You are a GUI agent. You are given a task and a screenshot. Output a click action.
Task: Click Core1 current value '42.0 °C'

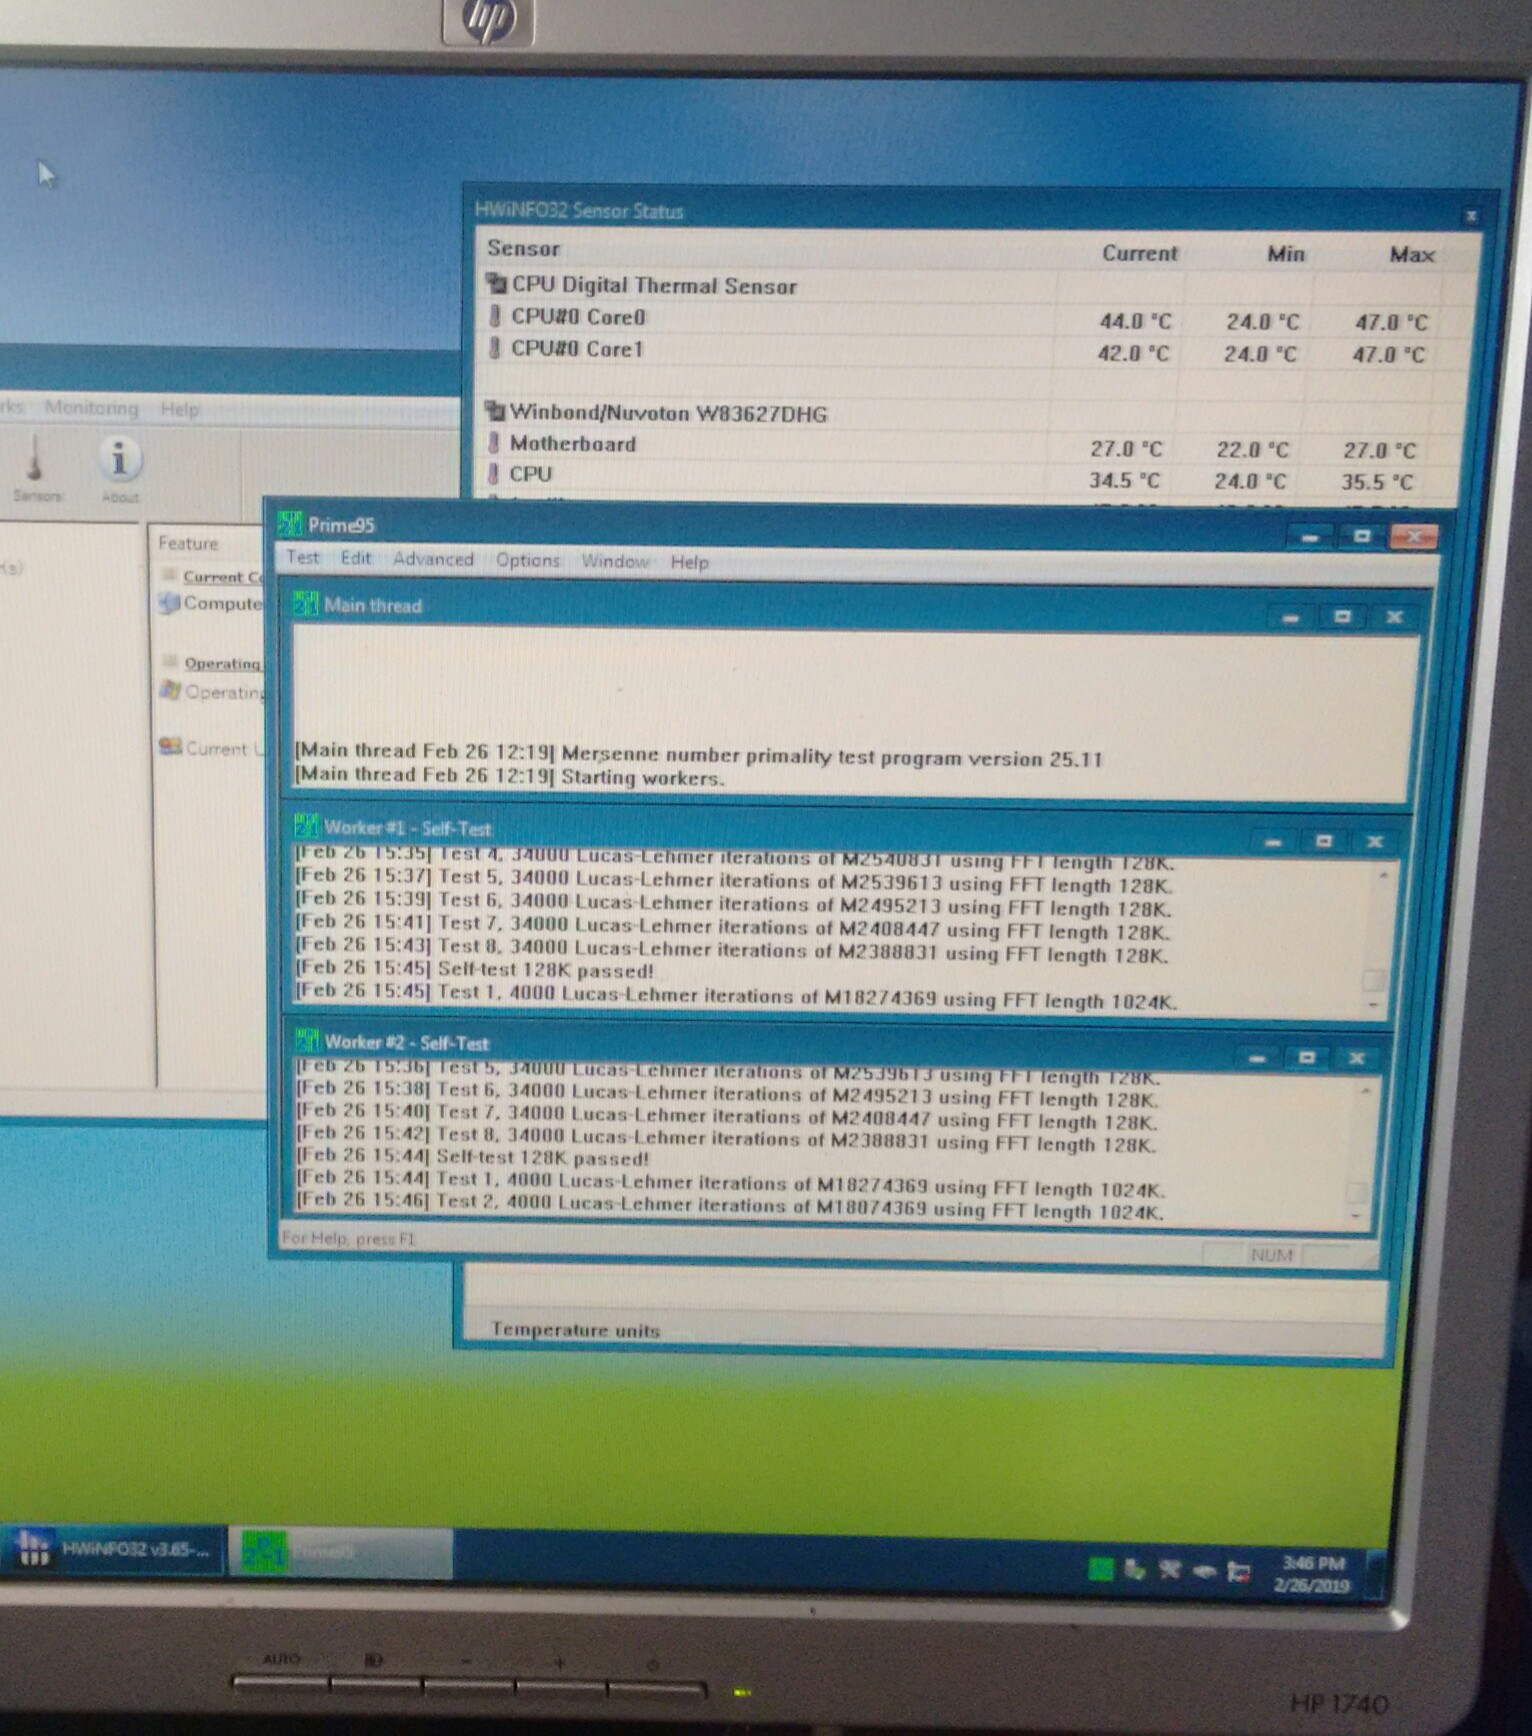tap(1133, 352)
